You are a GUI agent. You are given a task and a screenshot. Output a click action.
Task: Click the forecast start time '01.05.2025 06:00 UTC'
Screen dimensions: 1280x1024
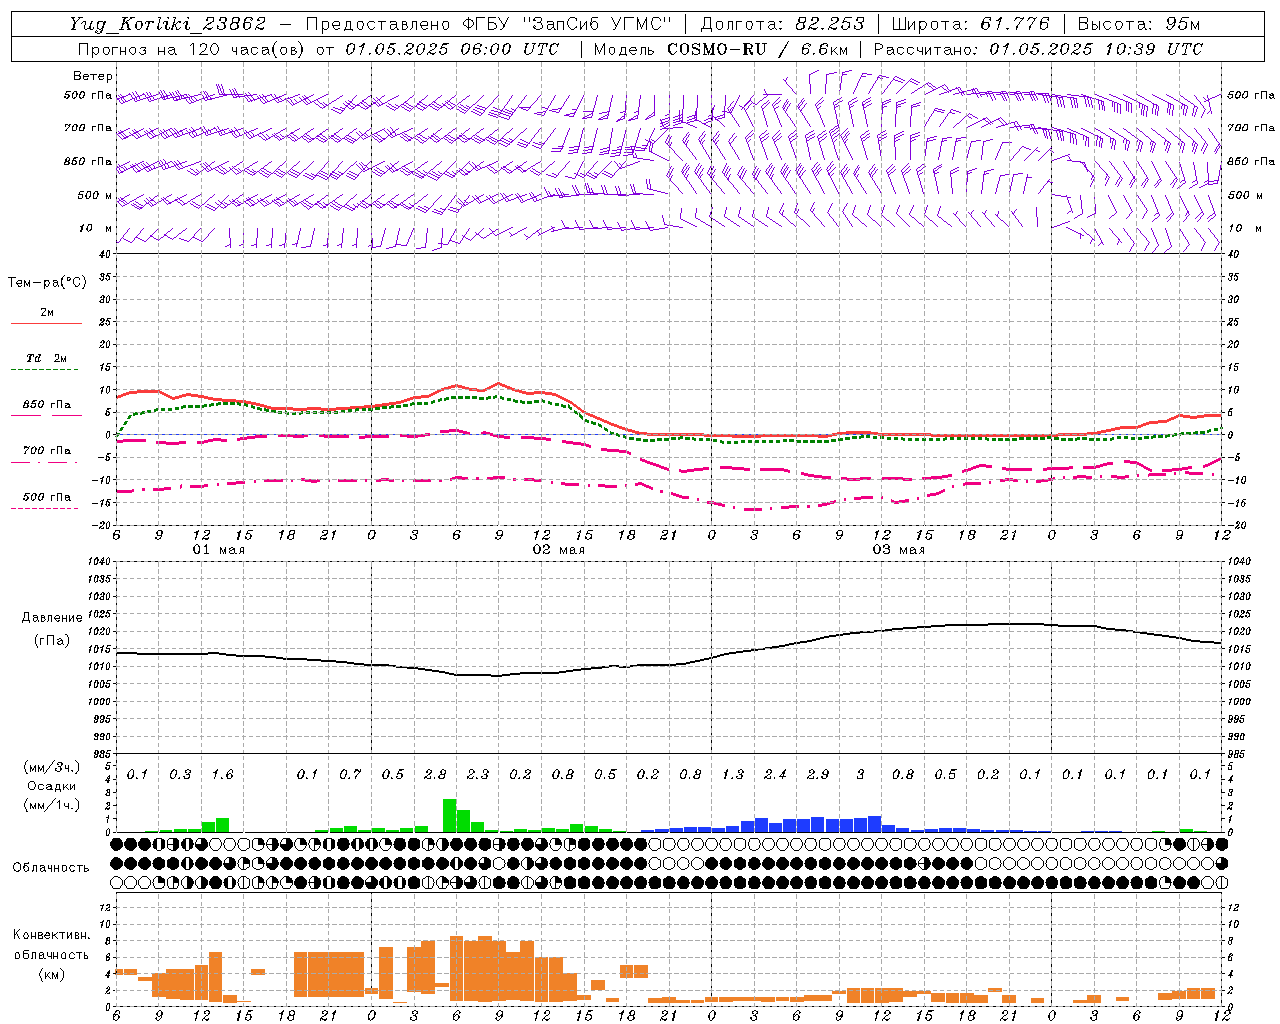click(x=452, y=49)
